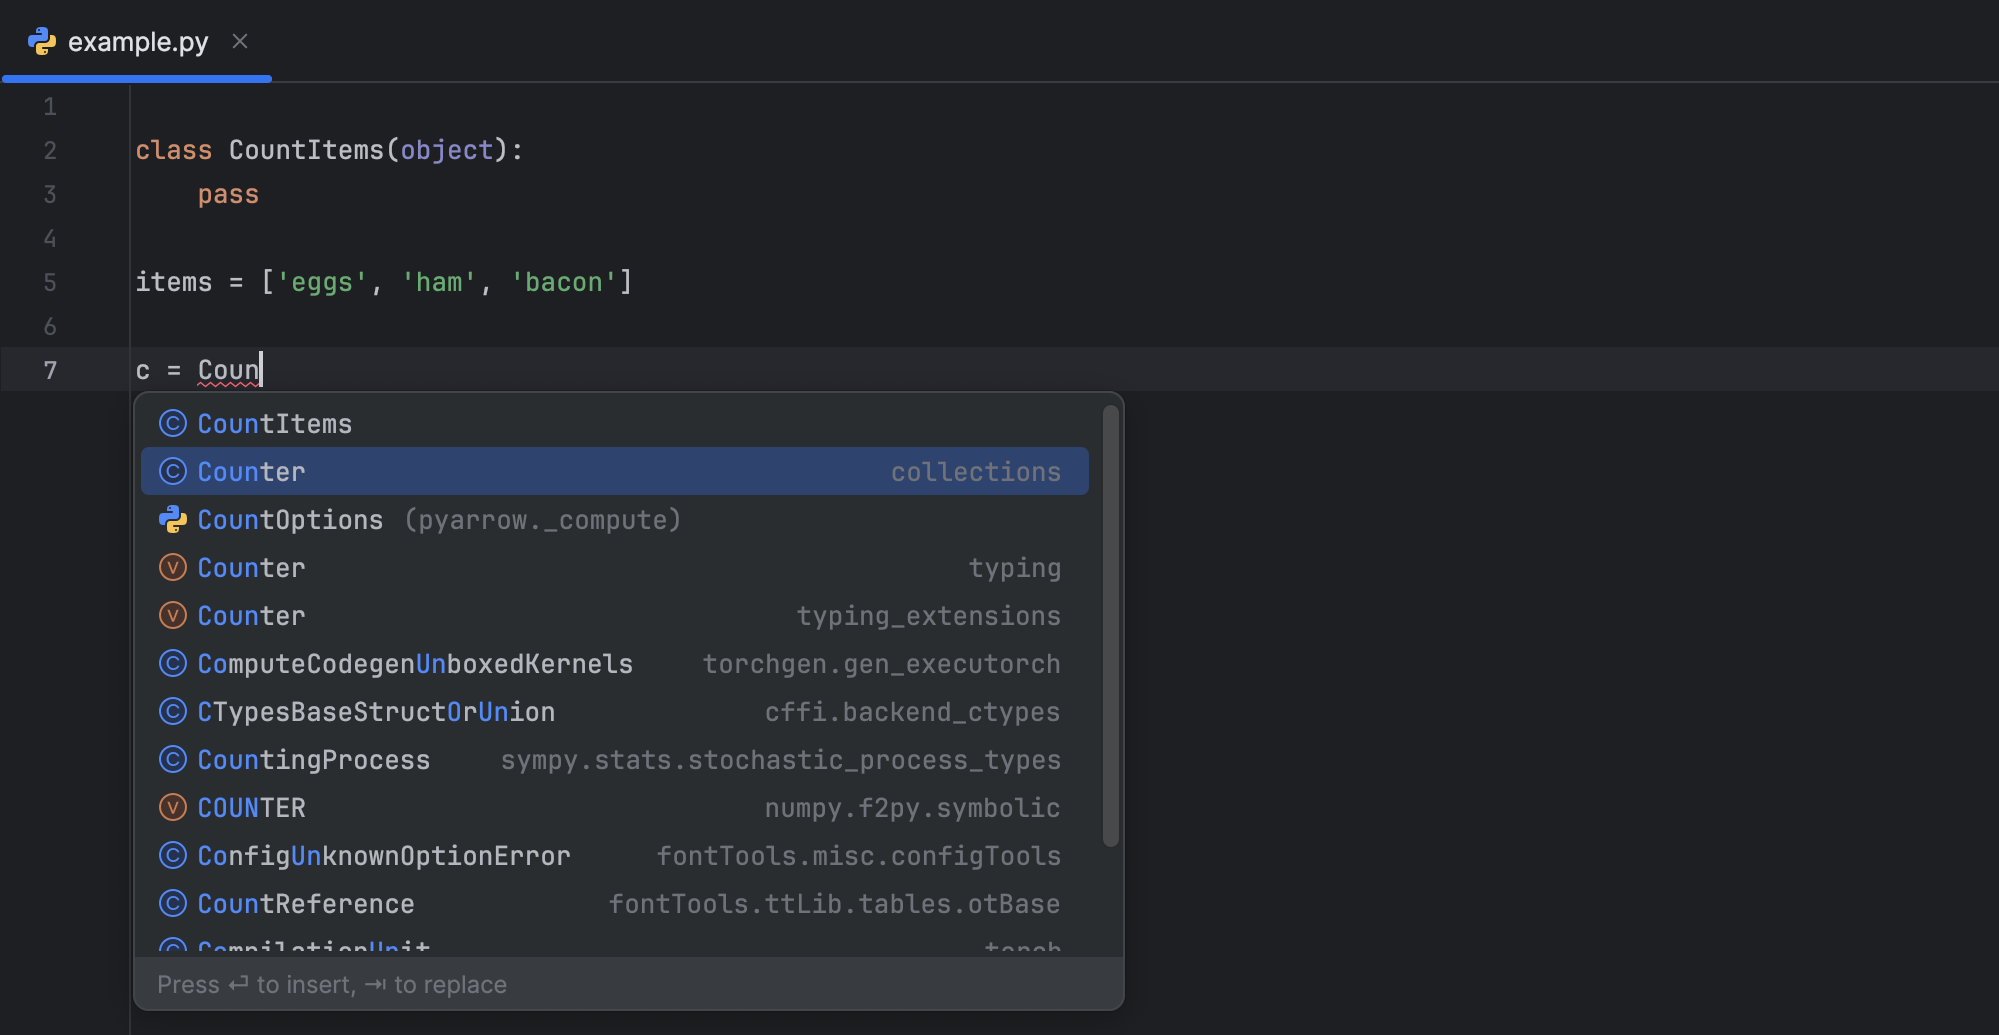Click the class icon beside CountItems suggestion
The width and height of the screenshot is (1999, 1035).
coord(173,424)
